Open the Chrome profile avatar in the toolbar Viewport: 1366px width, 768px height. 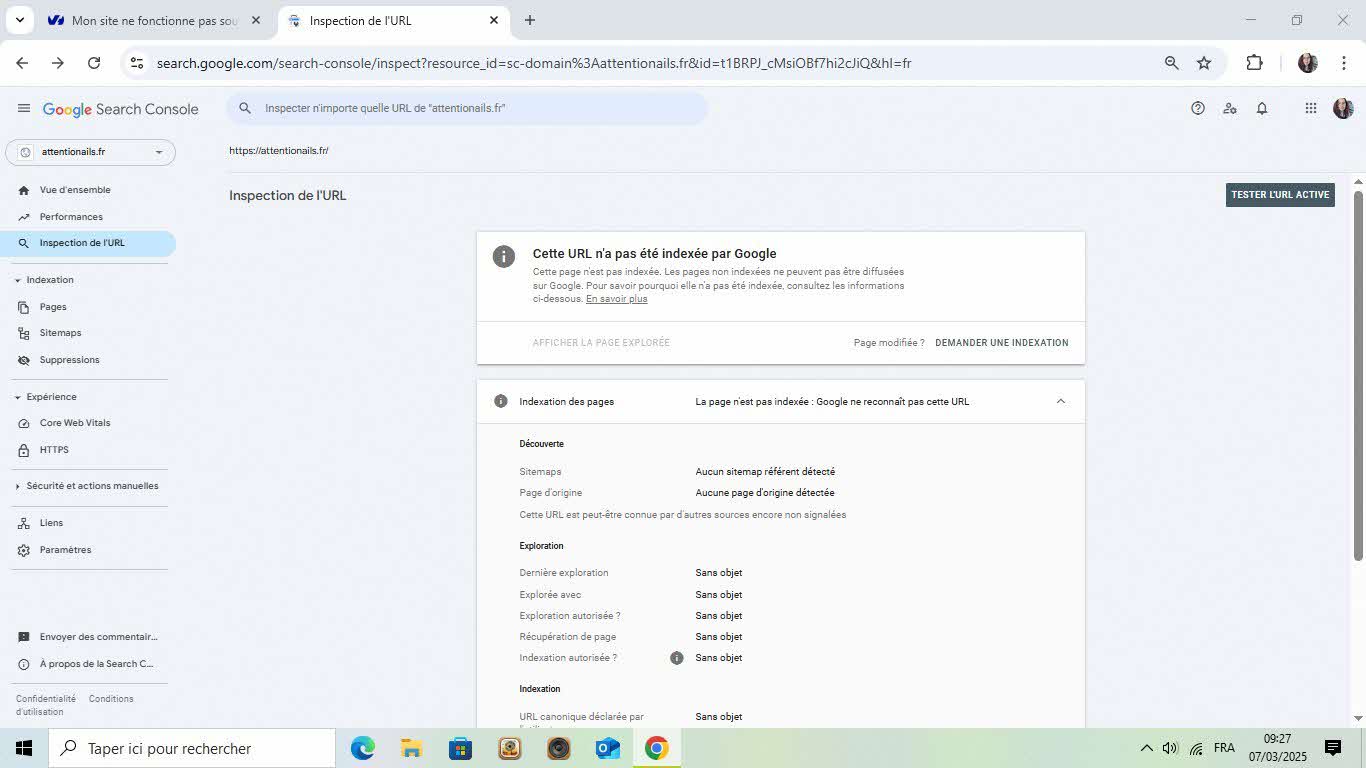click(x=1307, y=63)
